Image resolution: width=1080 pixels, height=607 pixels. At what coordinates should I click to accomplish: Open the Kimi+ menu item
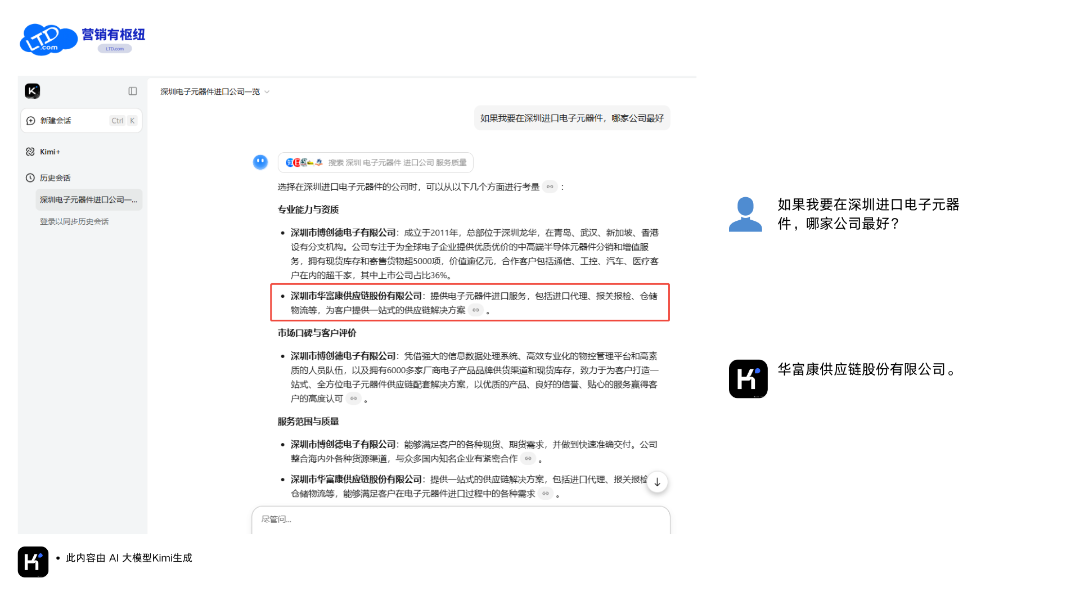click(x=50, y=152)
